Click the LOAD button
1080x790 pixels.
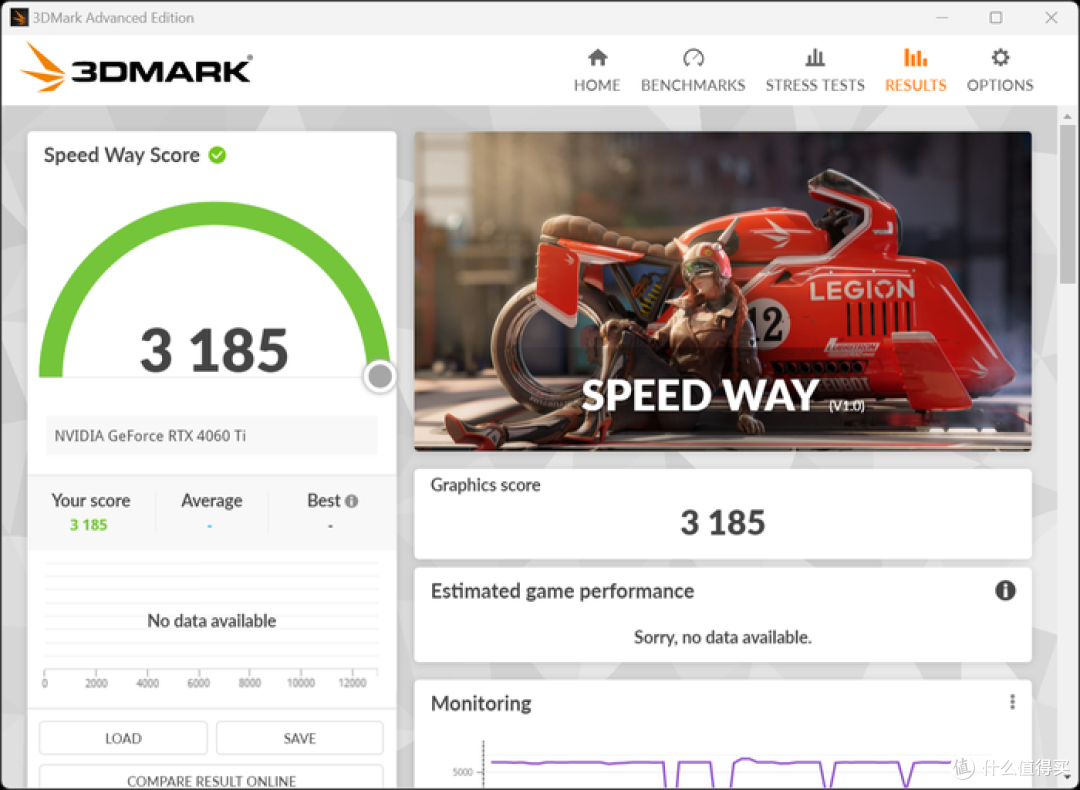[123, 738]
